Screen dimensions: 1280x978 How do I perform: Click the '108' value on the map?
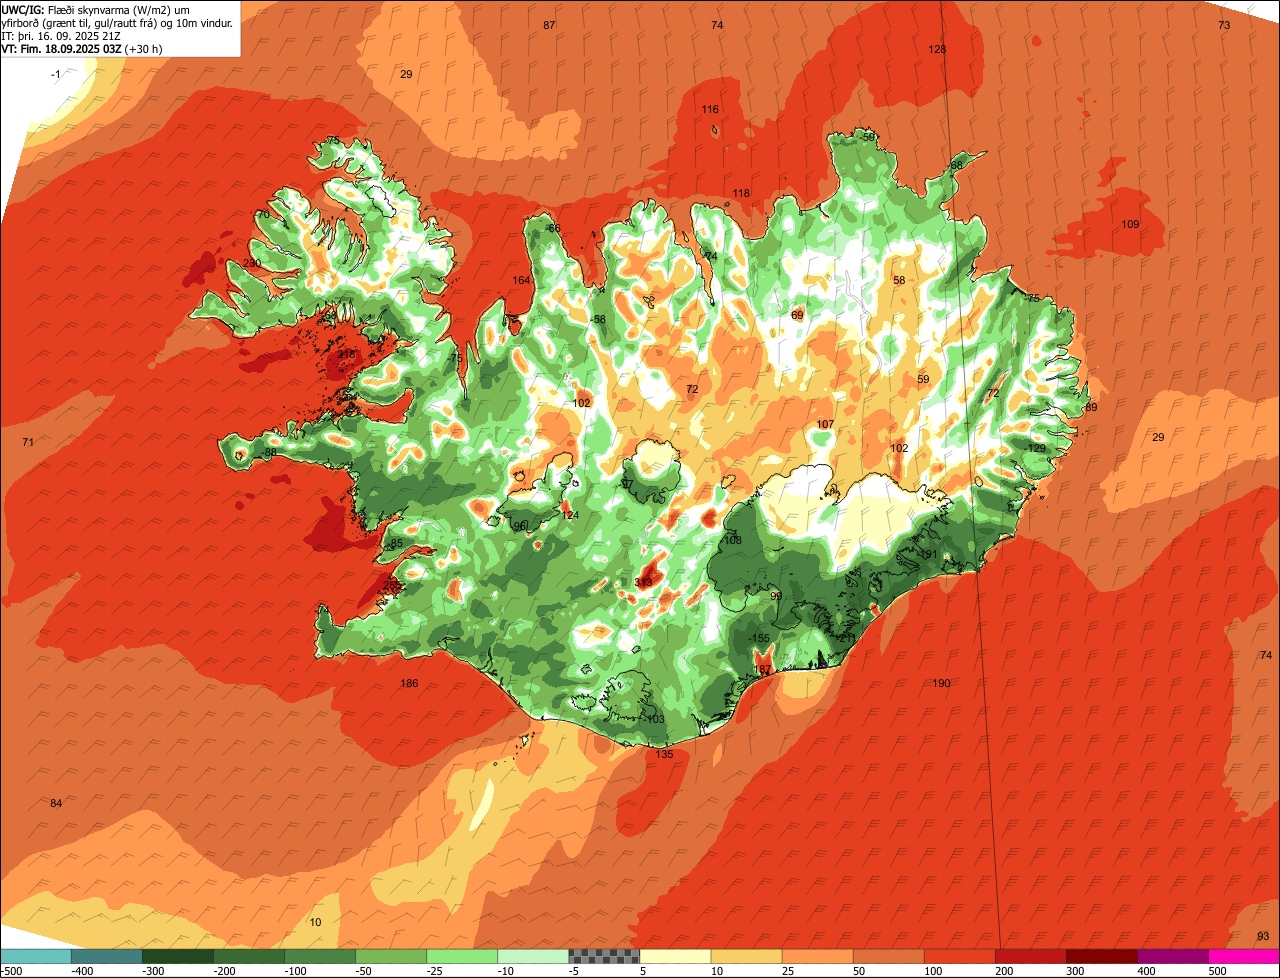(733, 540)
